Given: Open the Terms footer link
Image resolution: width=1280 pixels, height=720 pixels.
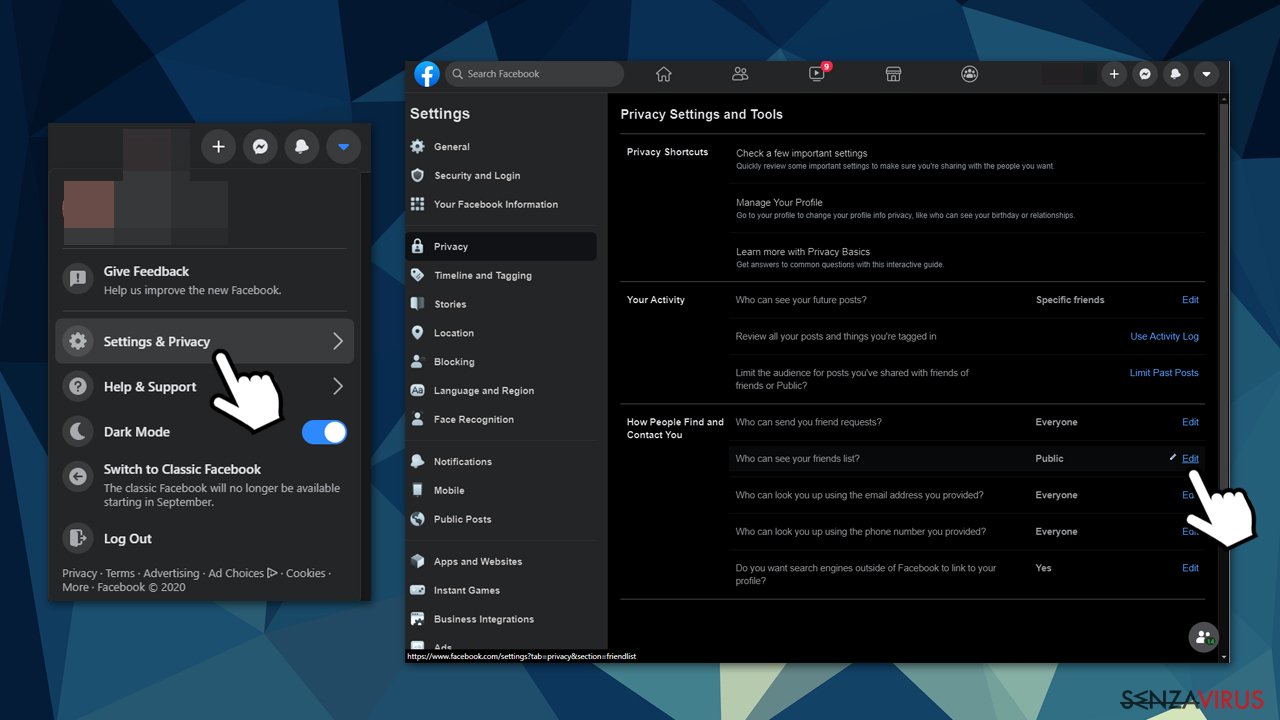Looking at the screenshot, I should pyautogui.click(x=120, y=574).
